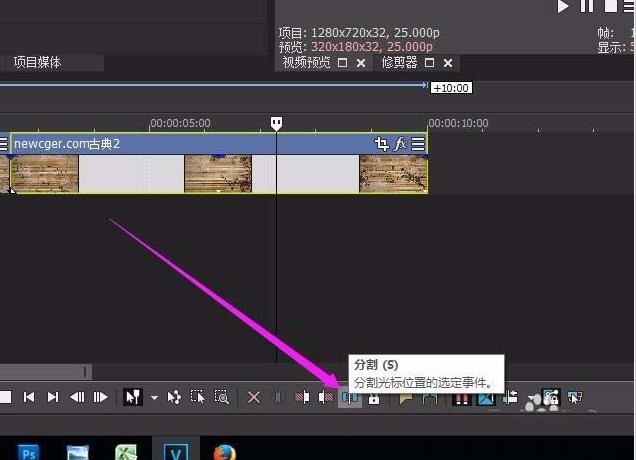Float the 修剪器 window
This screenshot has width=636, height=460.
point(430,63)
